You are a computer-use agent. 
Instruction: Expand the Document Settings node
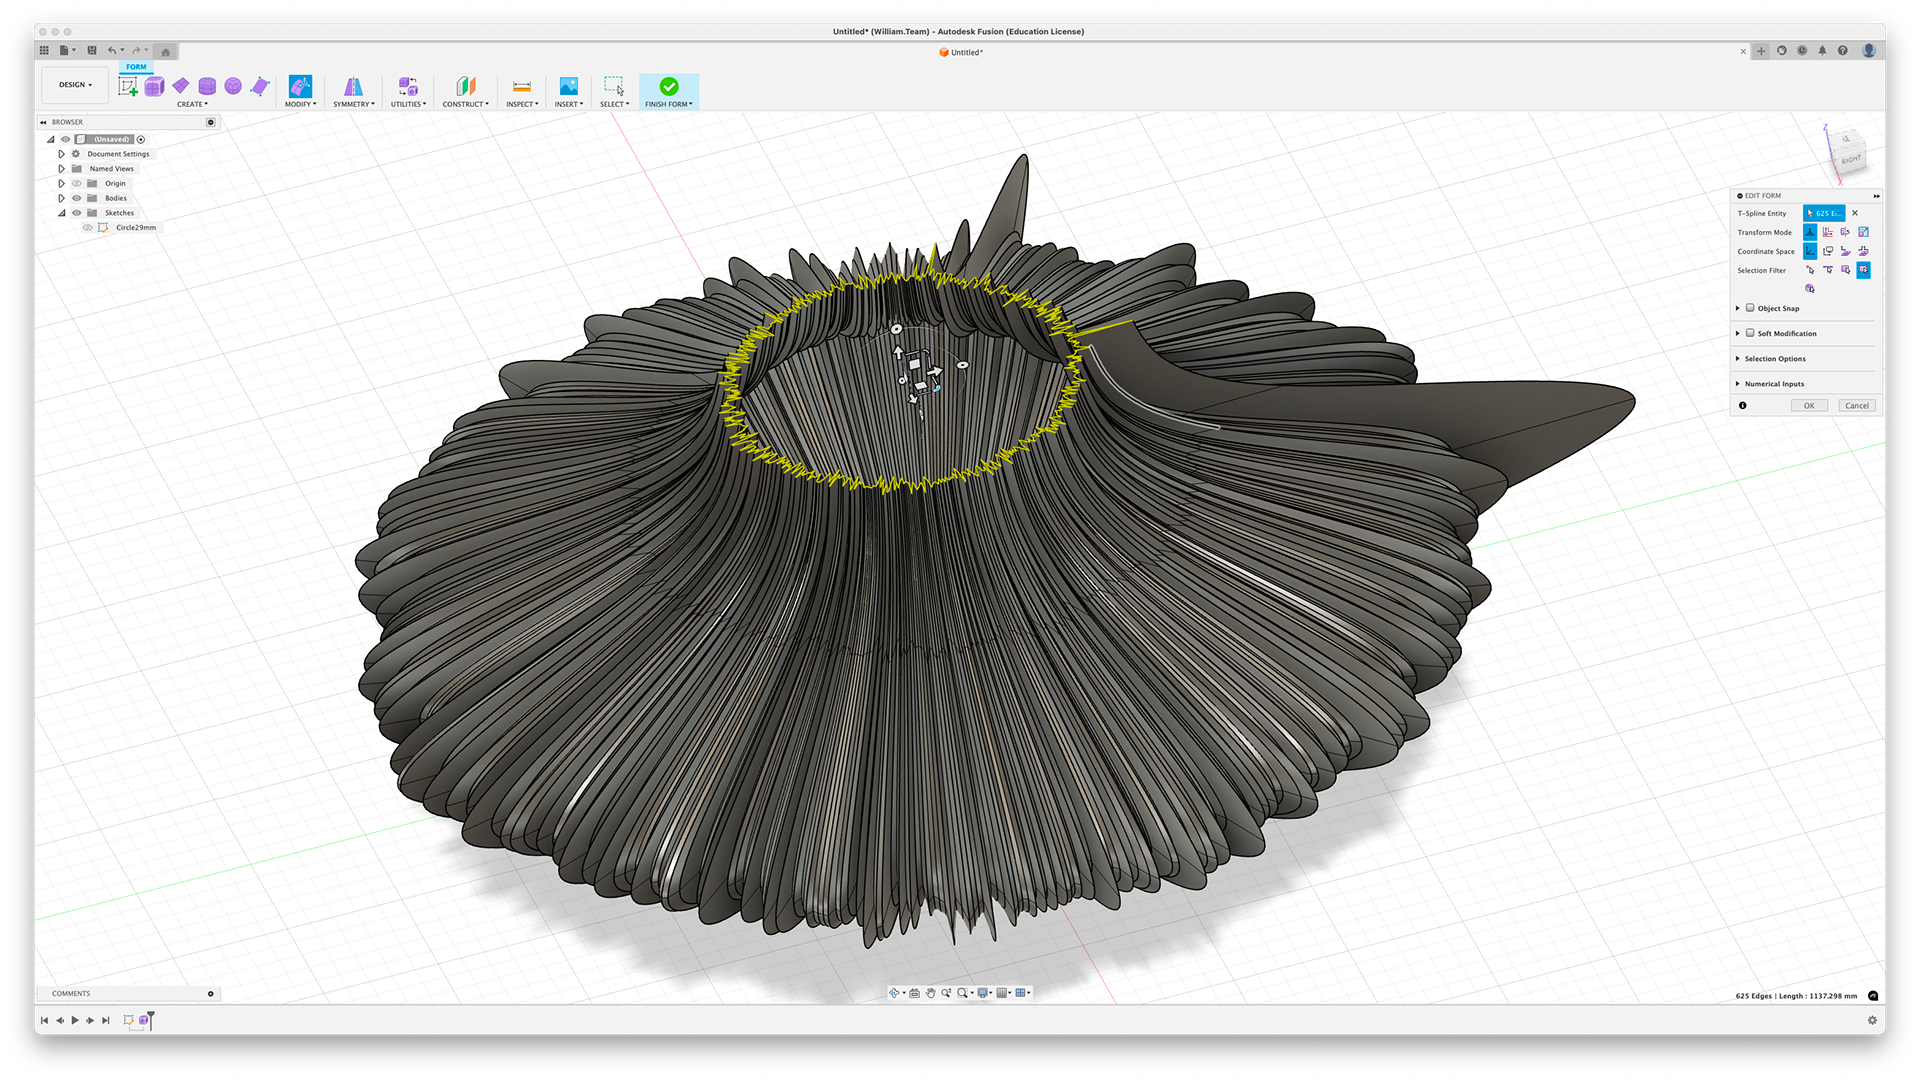(61, 154)
